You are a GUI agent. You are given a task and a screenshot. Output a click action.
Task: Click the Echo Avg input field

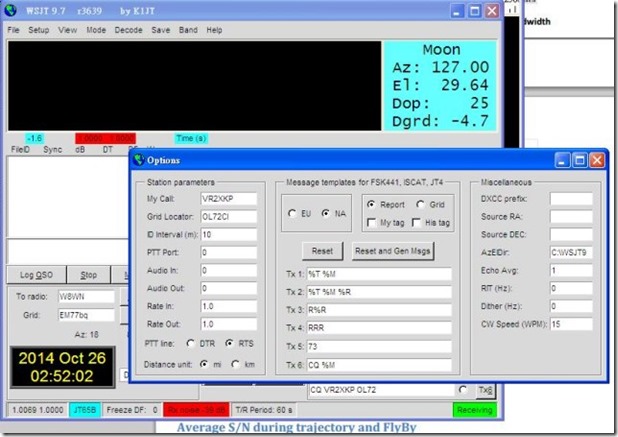click(571, 270)
